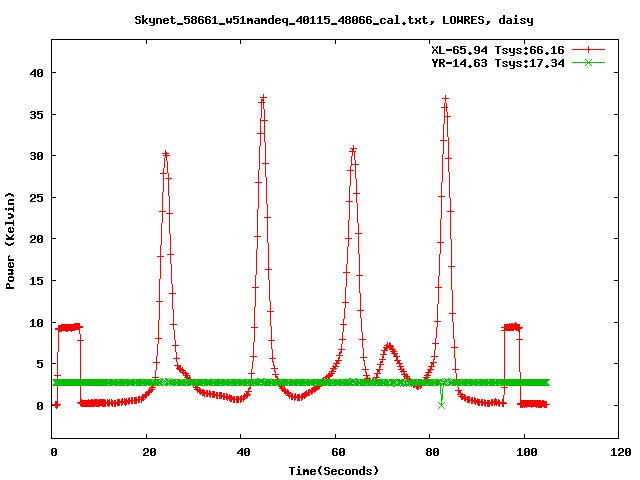Click the y-axis tick label 30

pyautogui.click(x=37, y=156)
